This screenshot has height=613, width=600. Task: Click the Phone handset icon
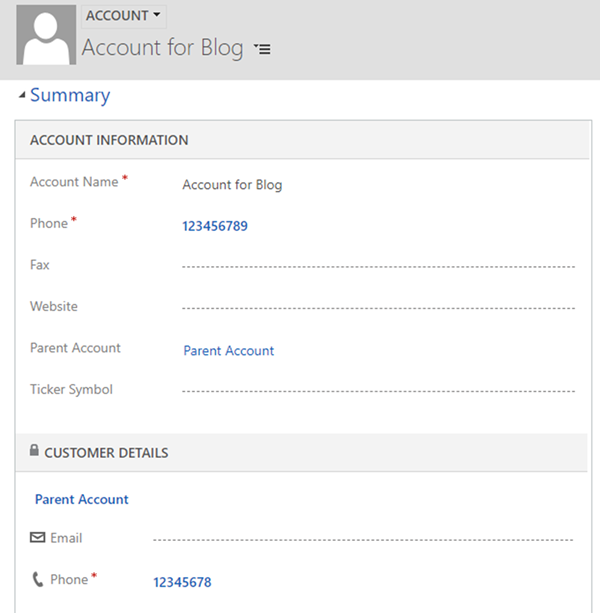click(38, 579)
